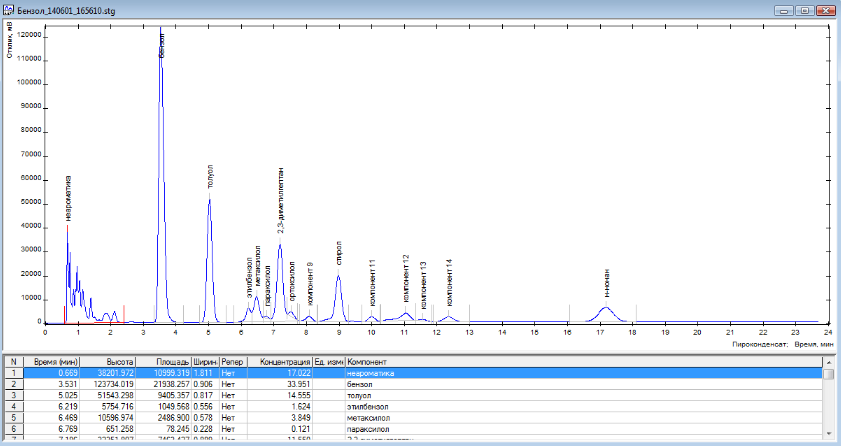Click the 'толуол' peak label on the chart
Viewport: 841px width, 446px height.
pos(209,177)
